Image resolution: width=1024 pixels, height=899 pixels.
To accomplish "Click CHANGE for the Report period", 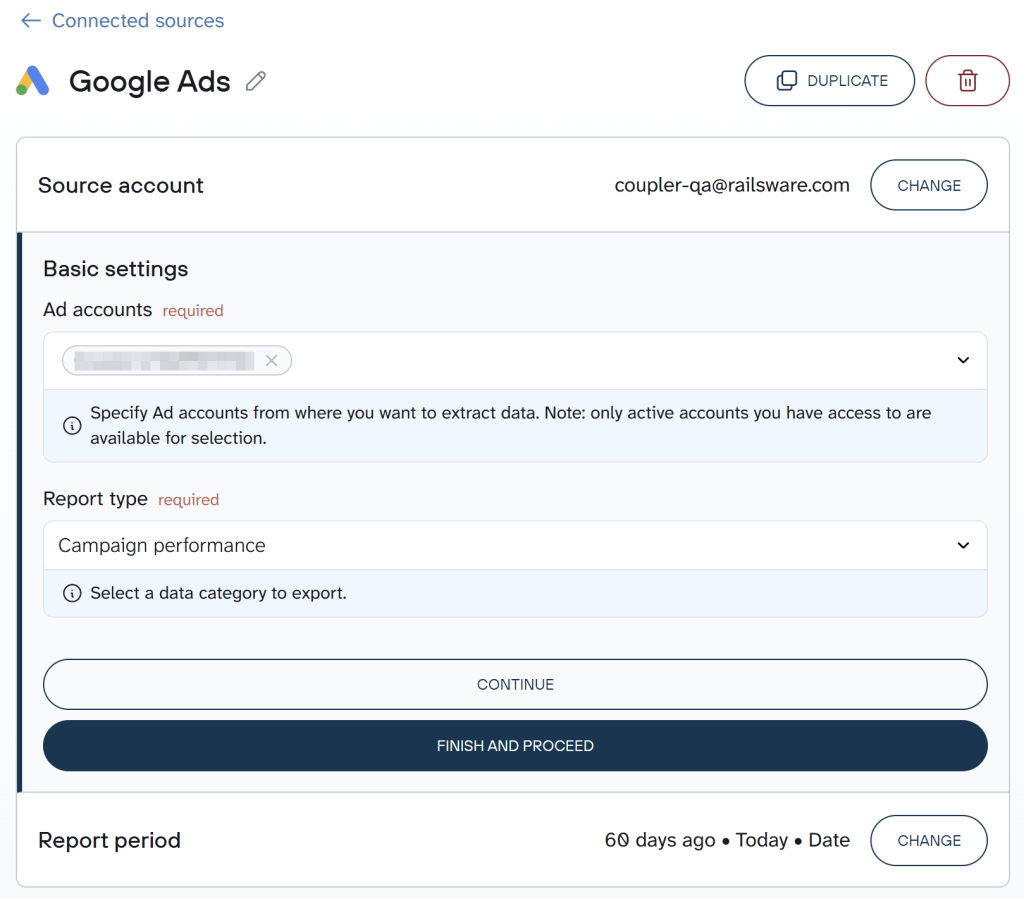I will 928,840.
